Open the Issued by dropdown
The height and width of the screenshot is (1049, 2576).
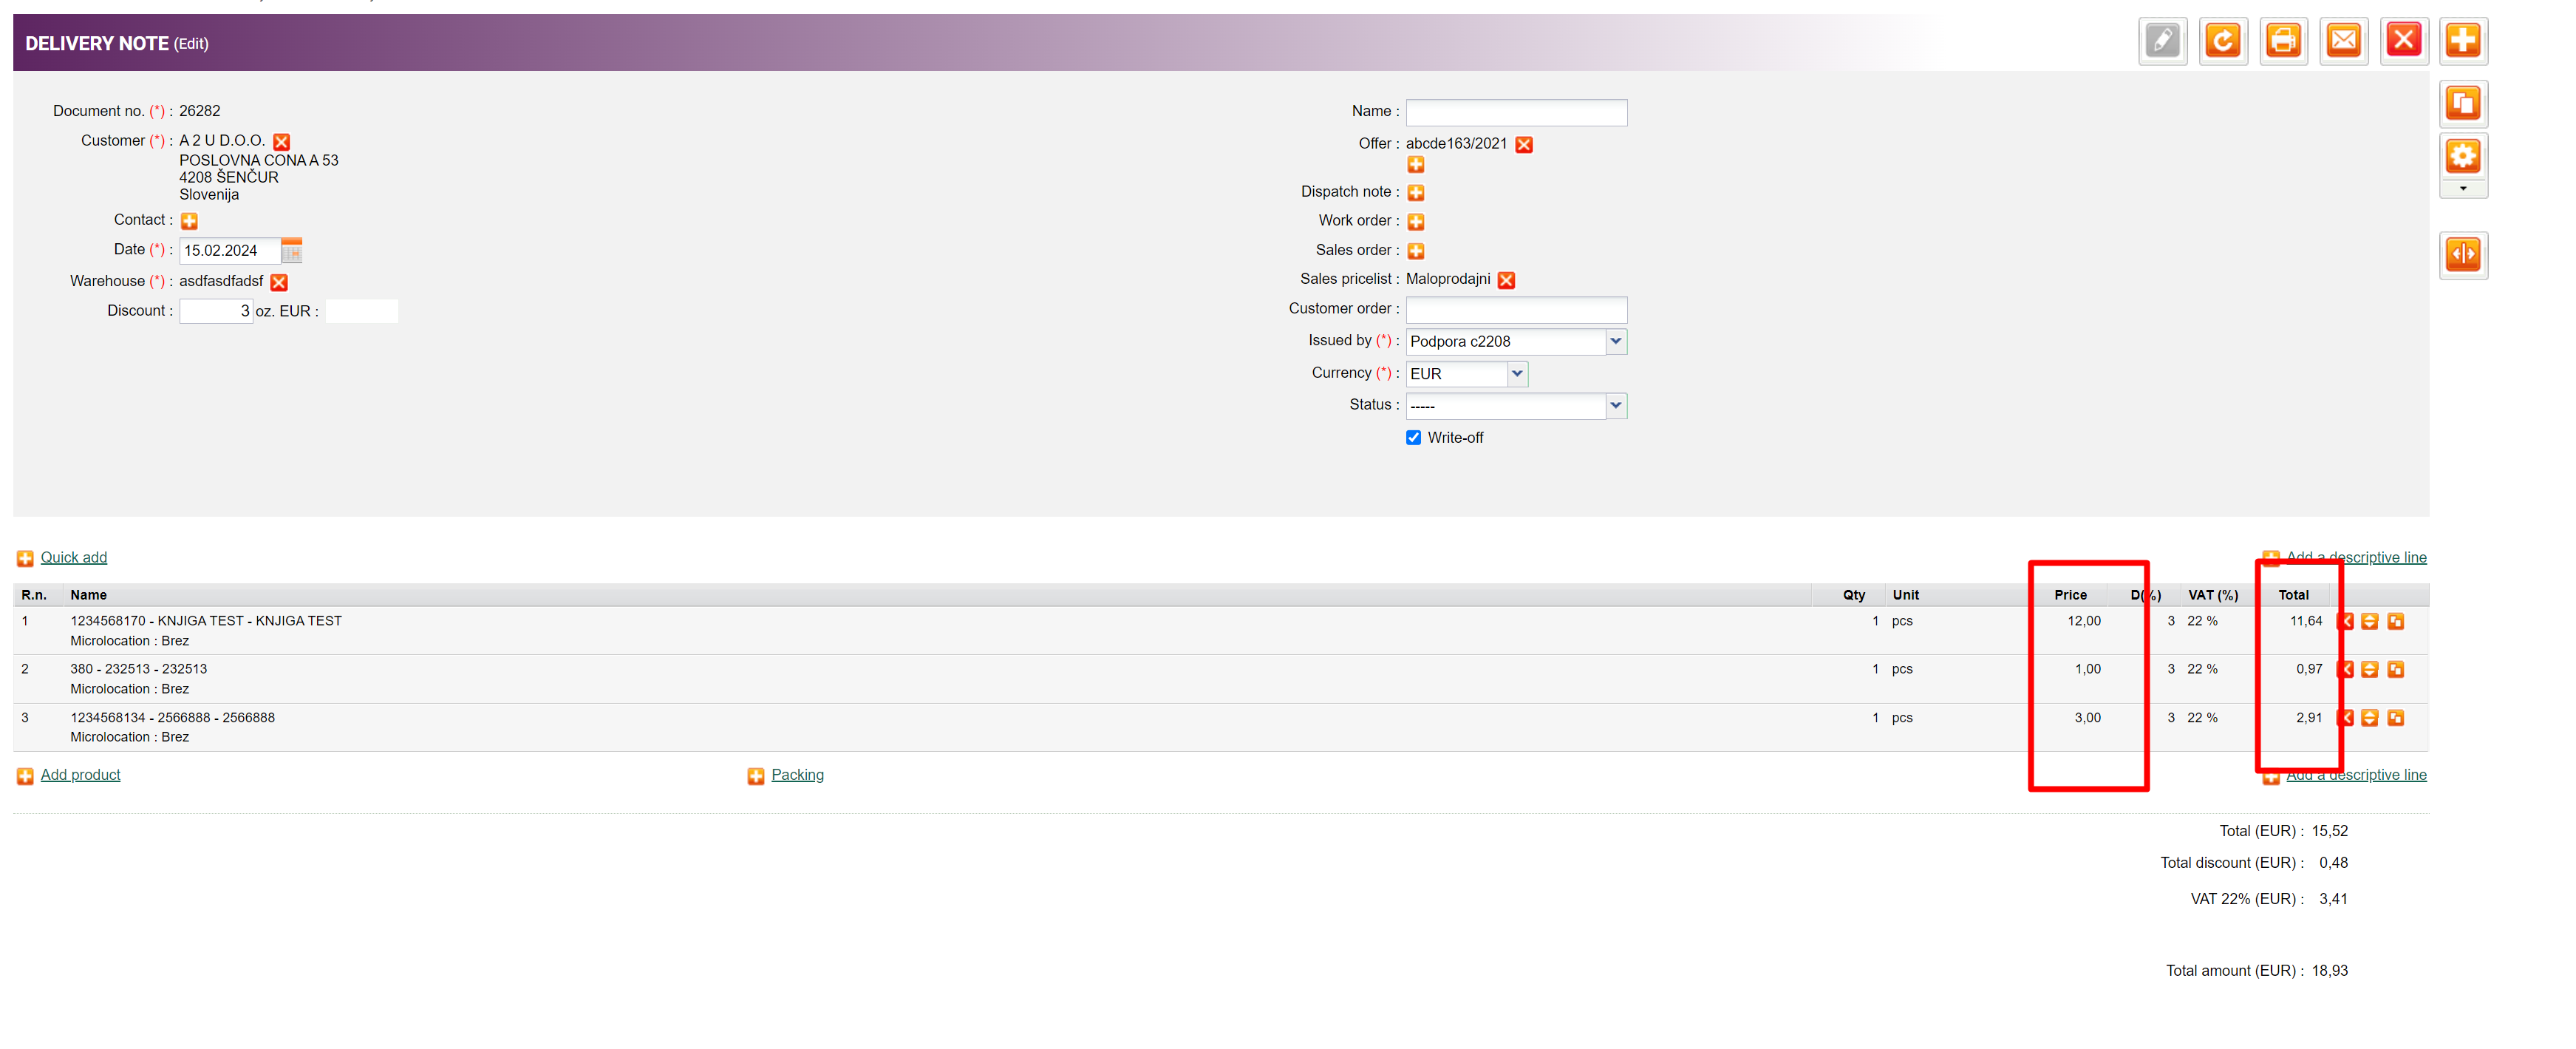click(1615, 341)
